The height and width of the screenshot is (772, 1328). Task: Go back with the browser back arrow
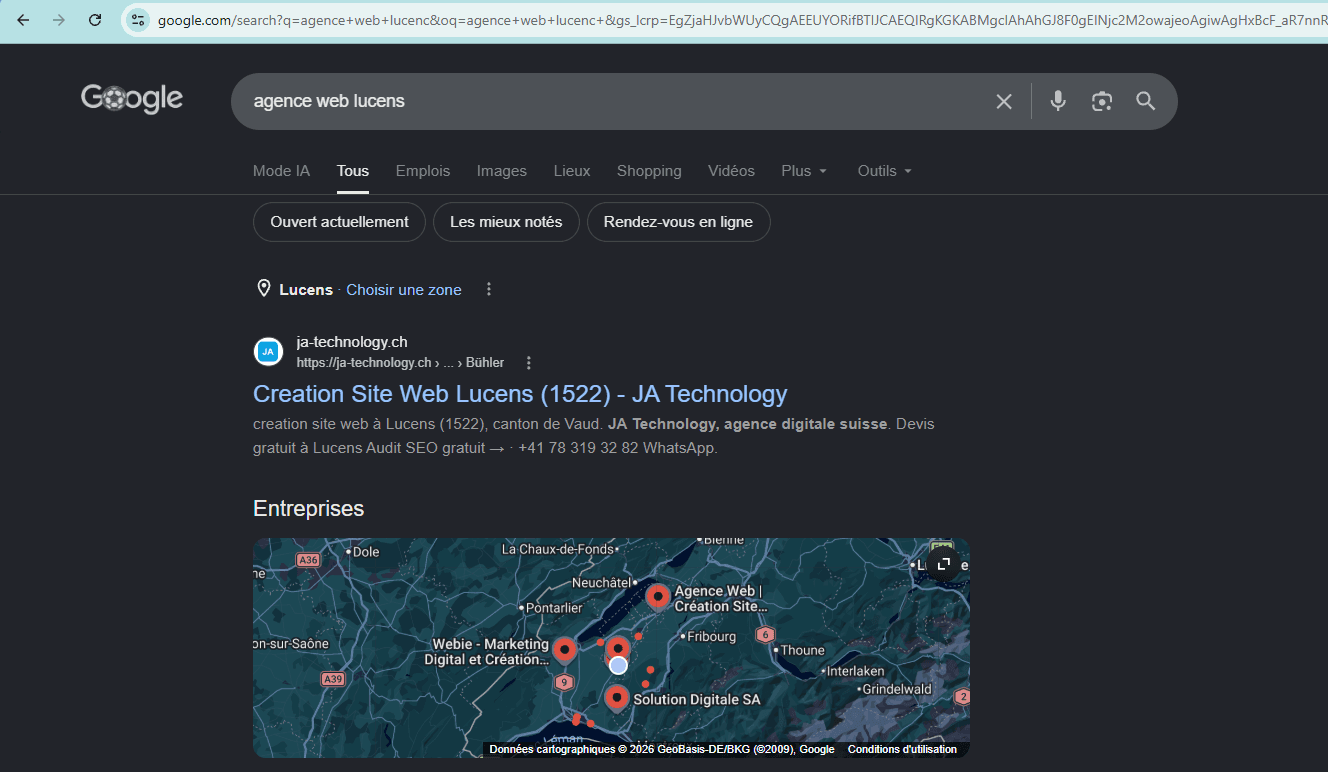(23, 20)
